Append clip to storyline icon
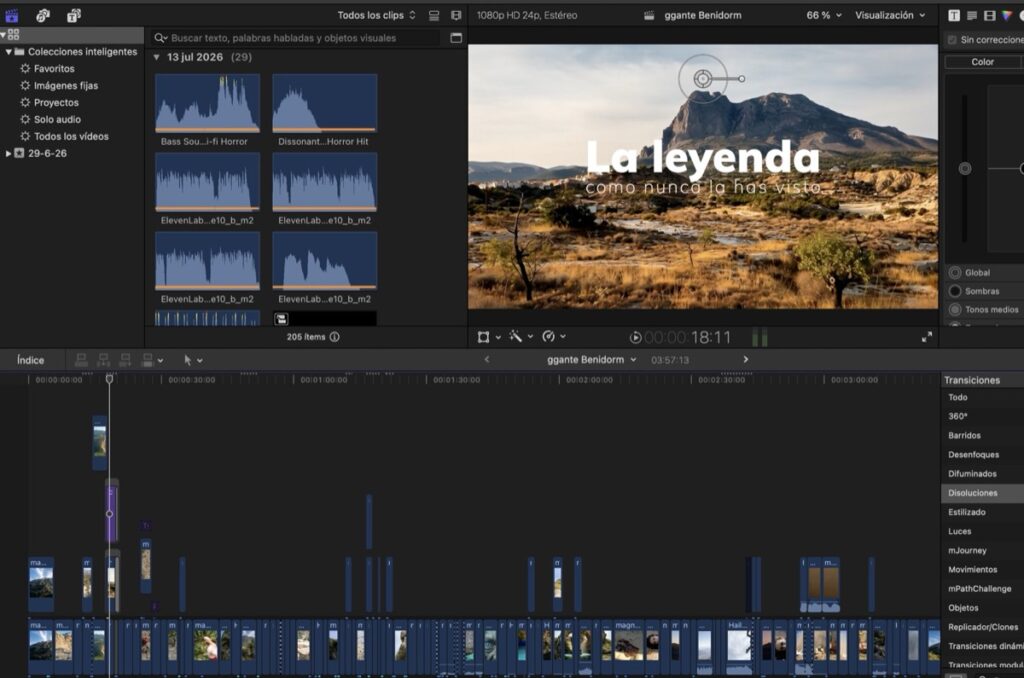Image resolution: width=1024 pixels, height=678 pixels. [125, 360]
